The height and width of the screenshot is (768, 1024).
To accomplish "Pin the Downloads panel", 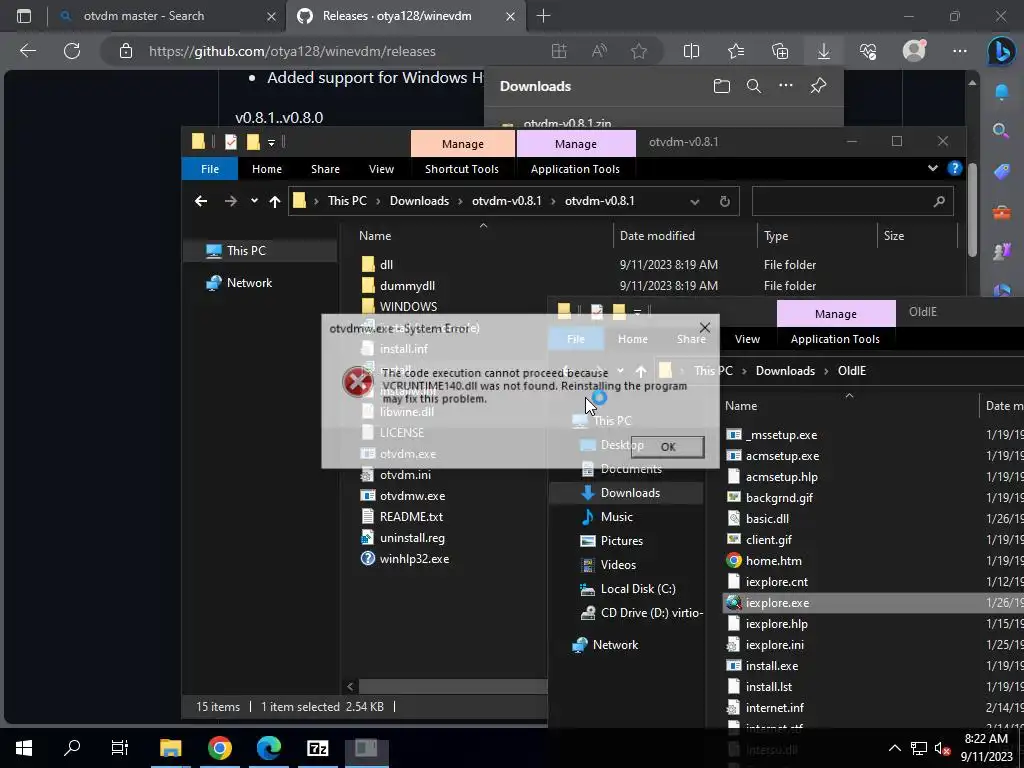I will point(818,86).
